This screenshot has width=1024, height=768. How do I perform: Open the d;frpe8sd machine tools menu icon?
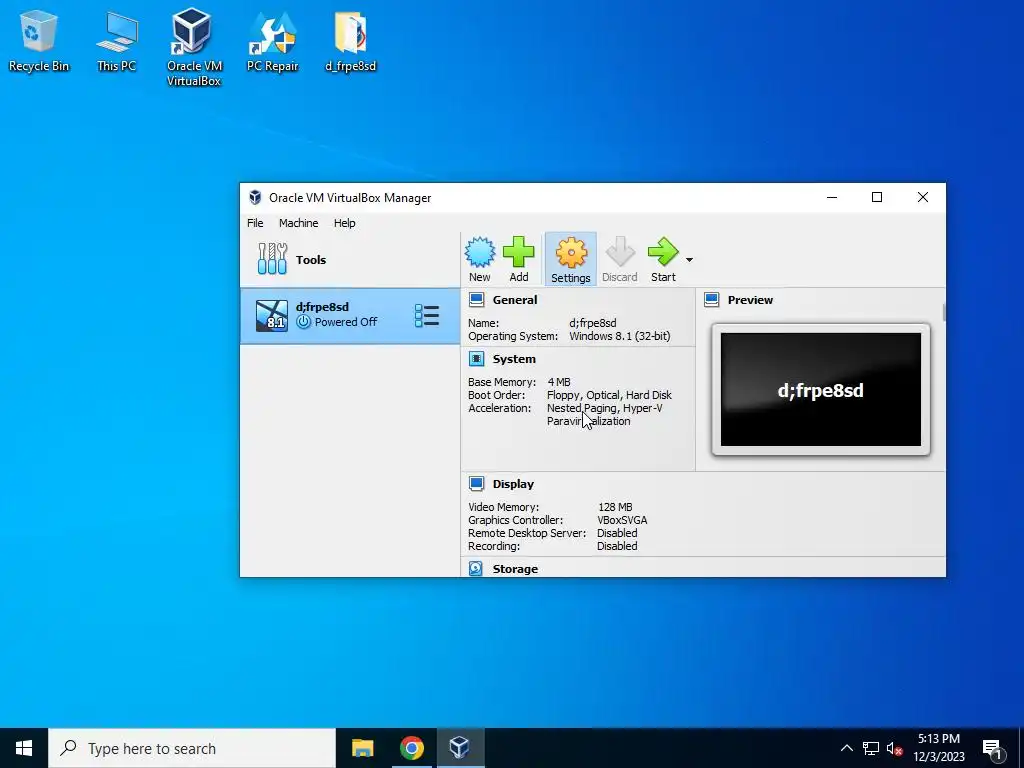(x=426, y=315)
